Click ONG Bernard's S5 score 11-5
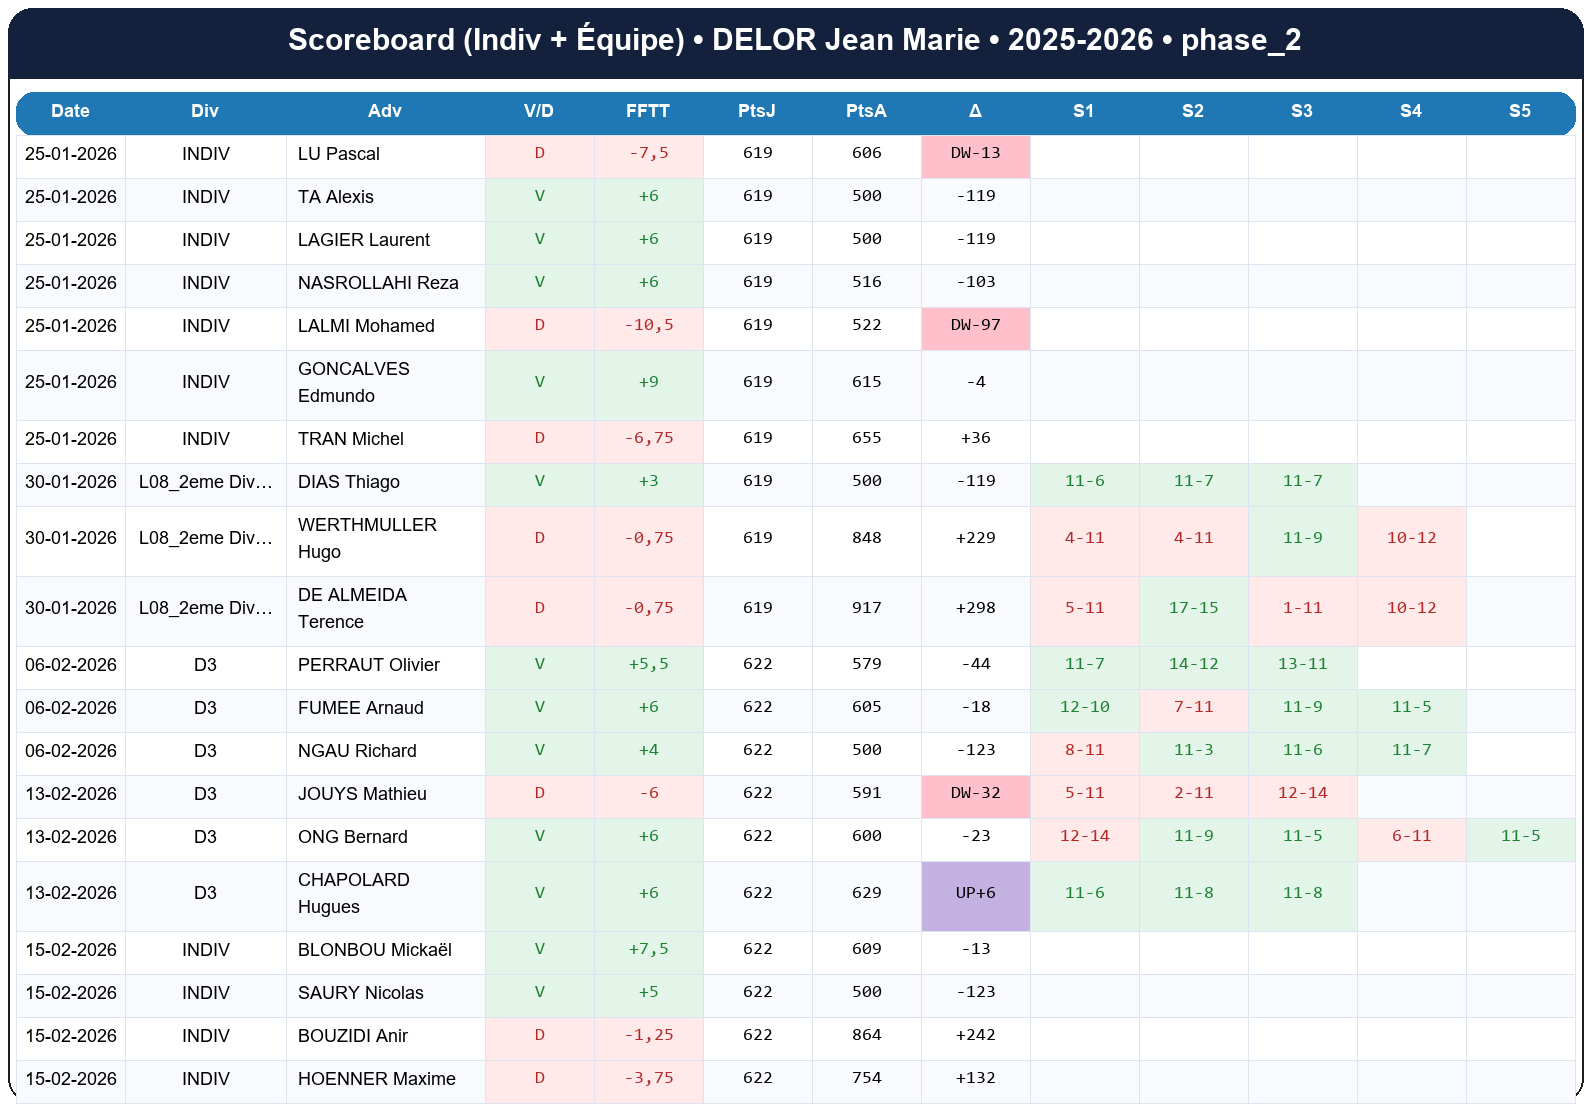The height and width of the screenshot is (1110, 1591). 1520,836
